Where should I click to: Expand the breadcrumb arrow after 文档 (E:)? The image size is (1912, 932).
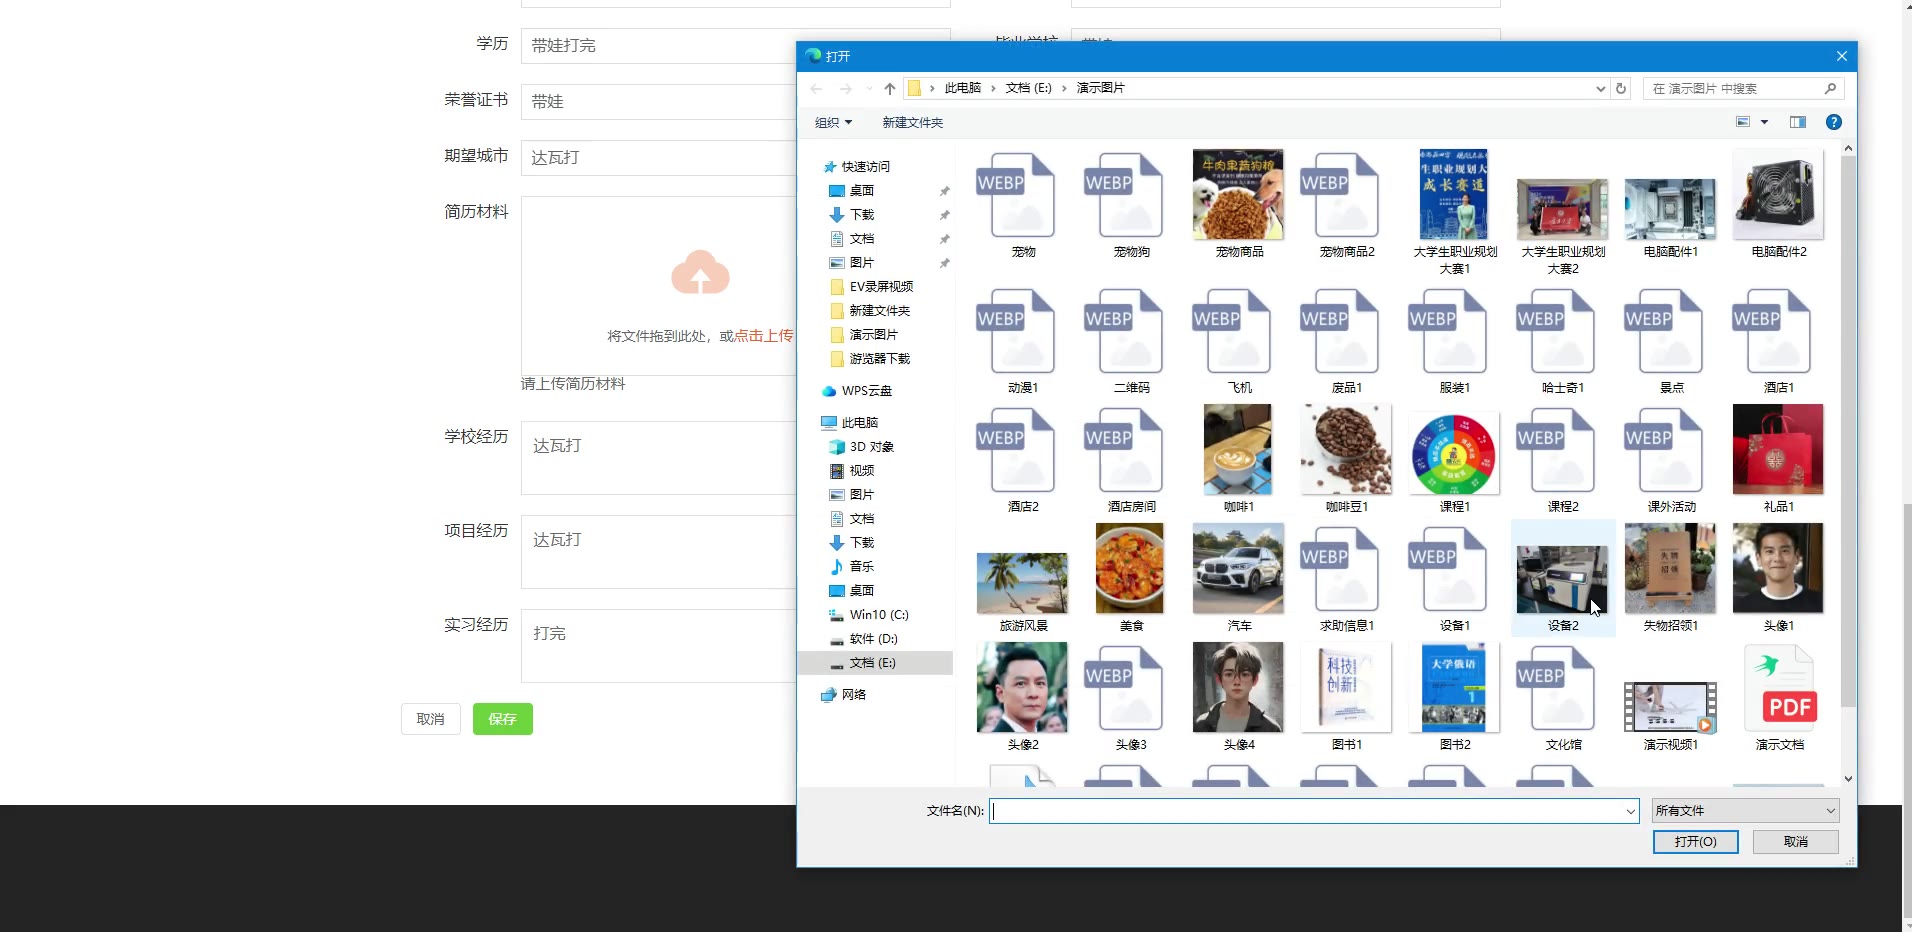(x=1064, y=88)
